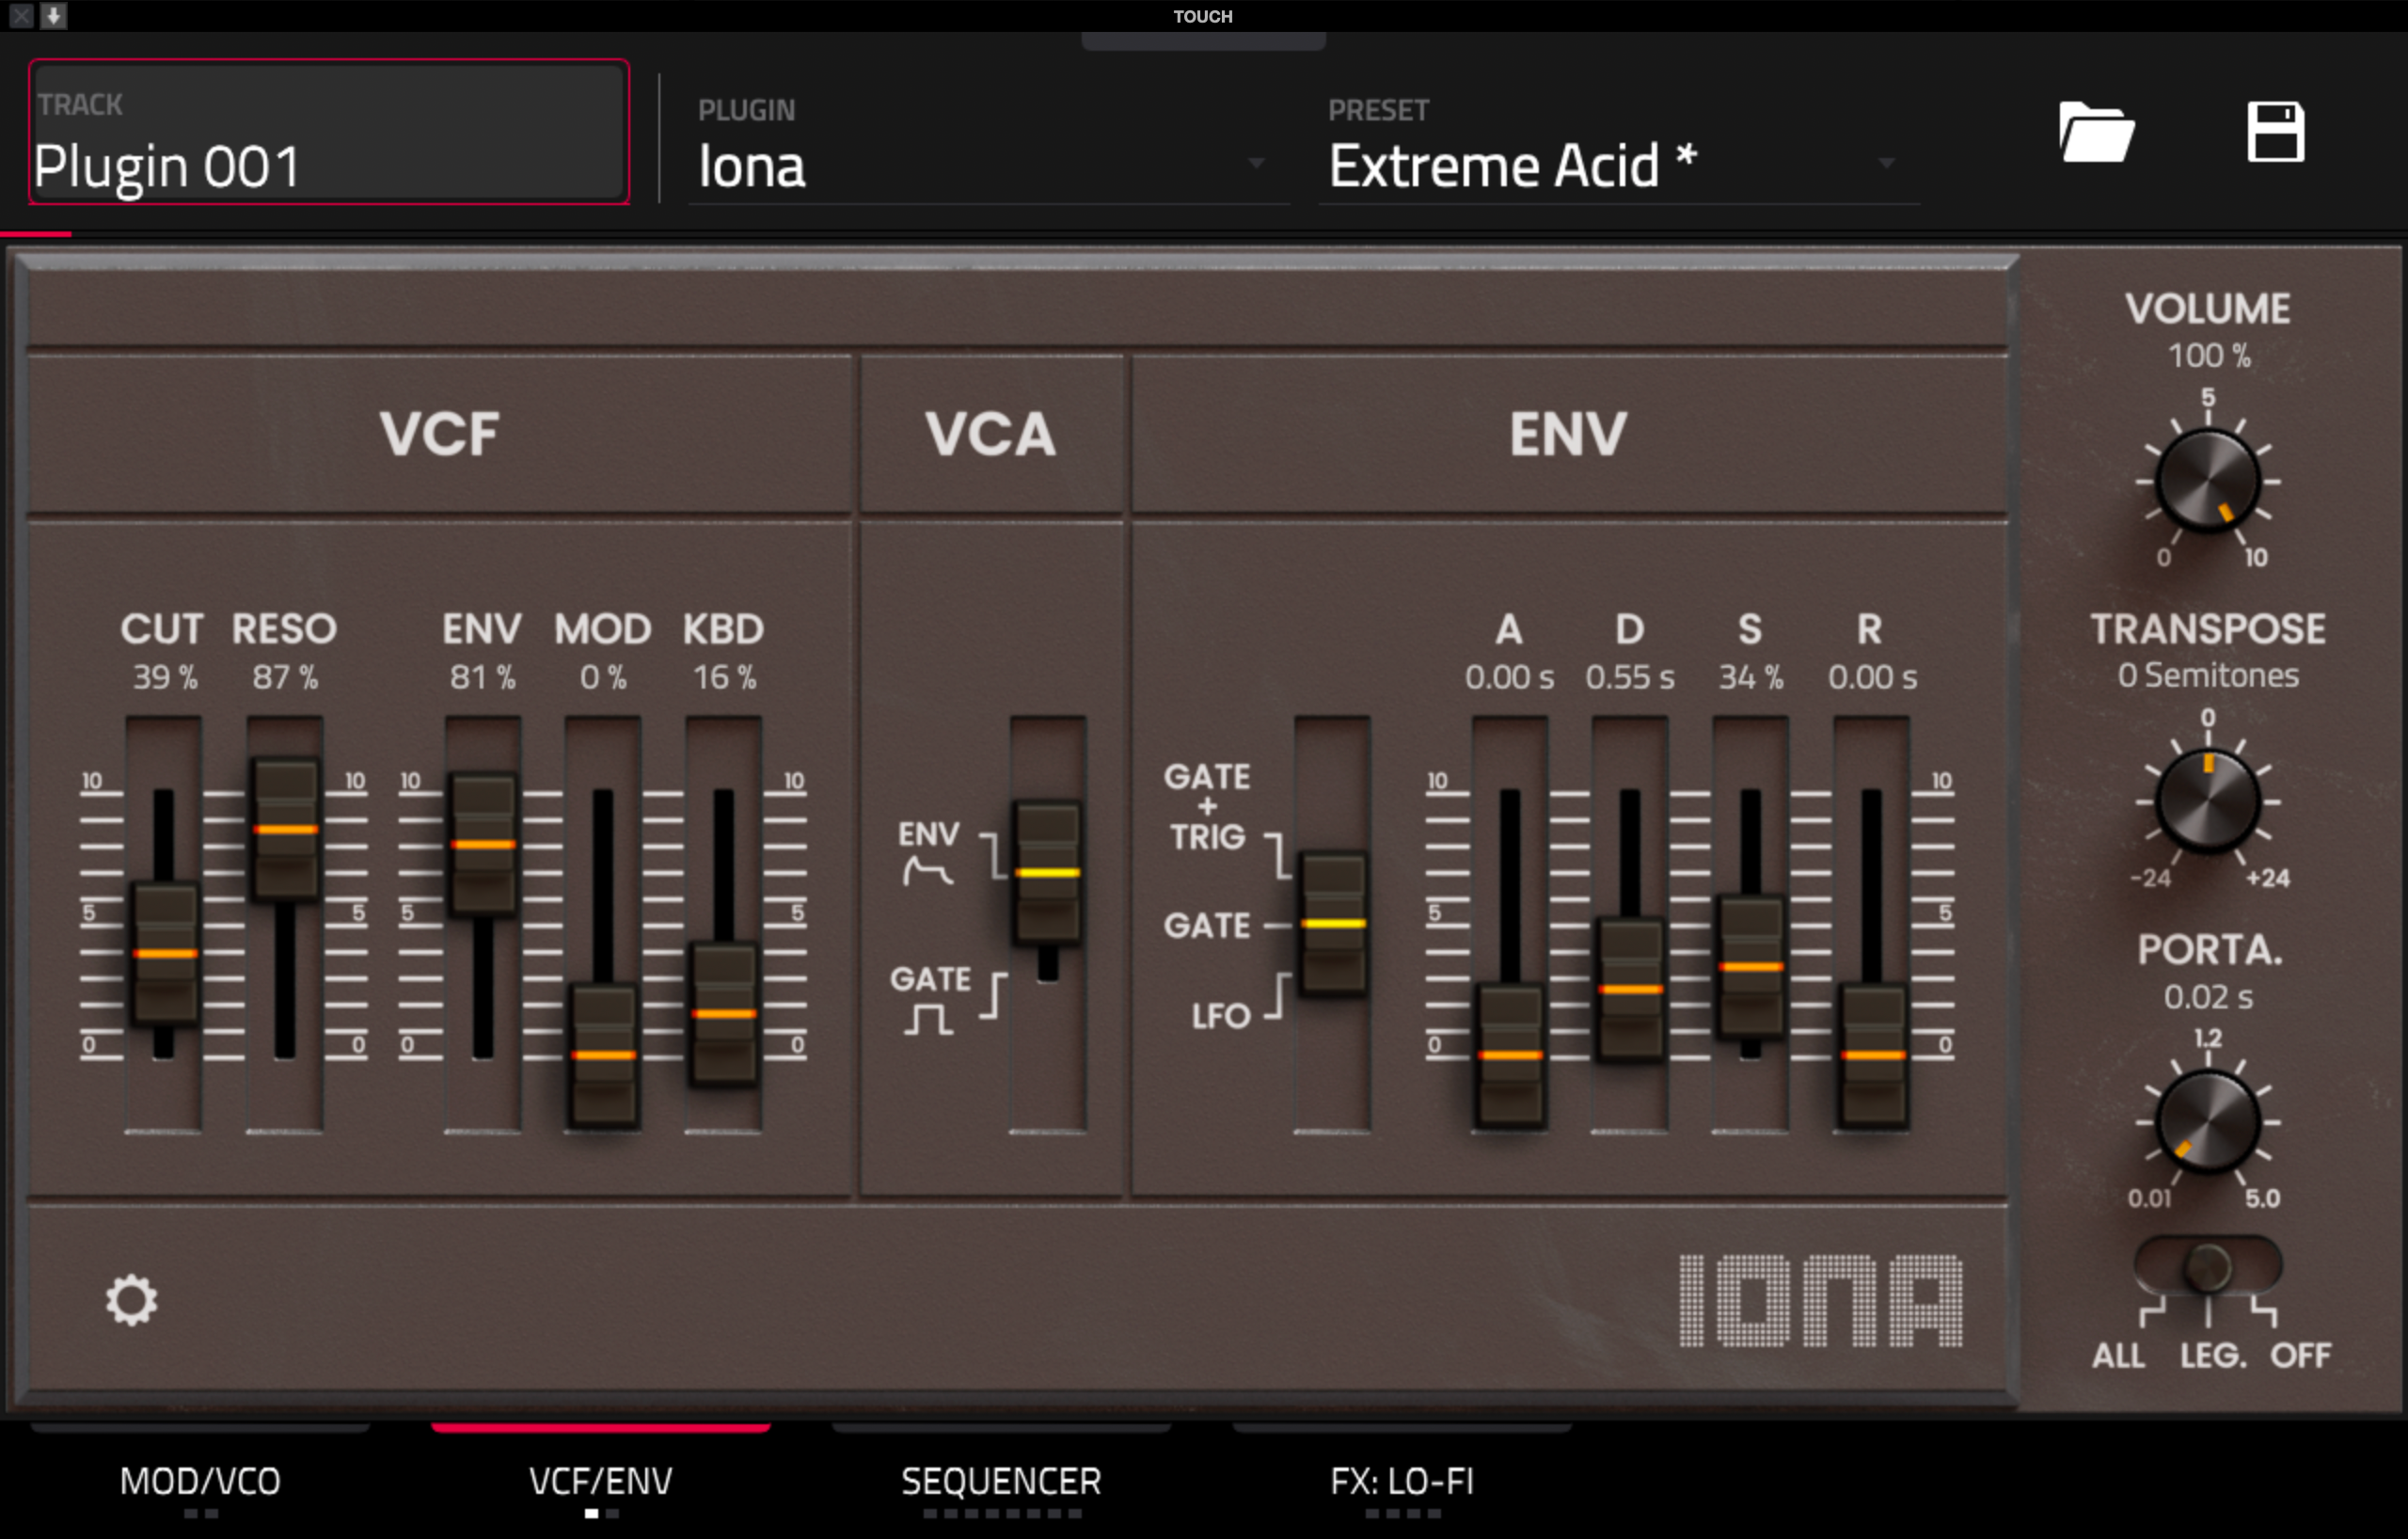Image resolution: width=2408 pixels, height=1539 pixels.
Task: Click the Transpose knob
Action: [2207, 801]
